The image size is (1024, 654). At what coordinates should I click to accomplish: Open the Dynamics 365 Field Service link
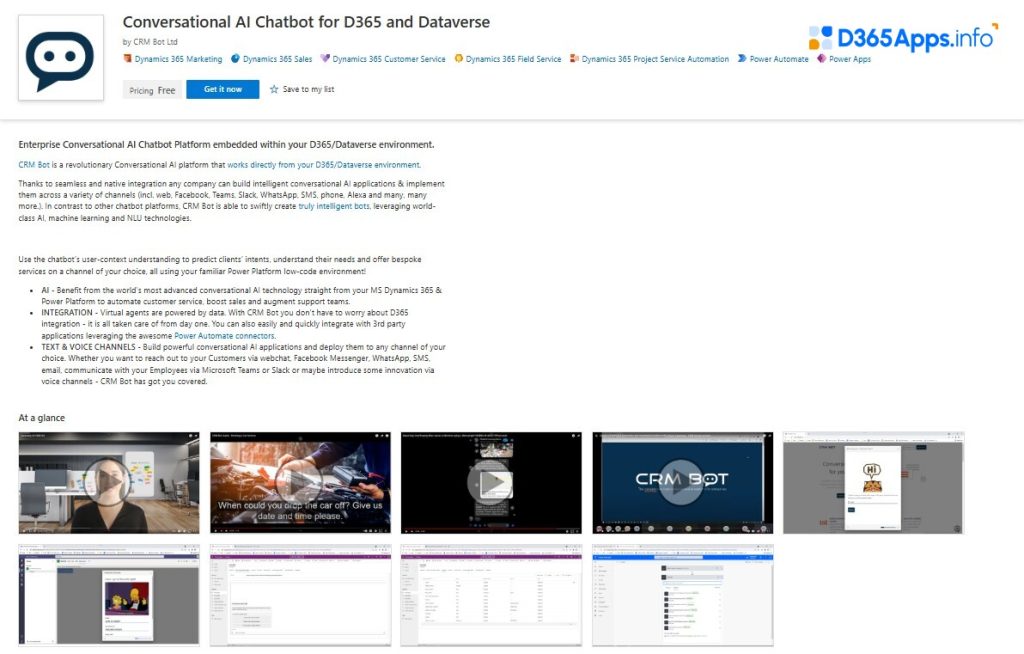513,59
